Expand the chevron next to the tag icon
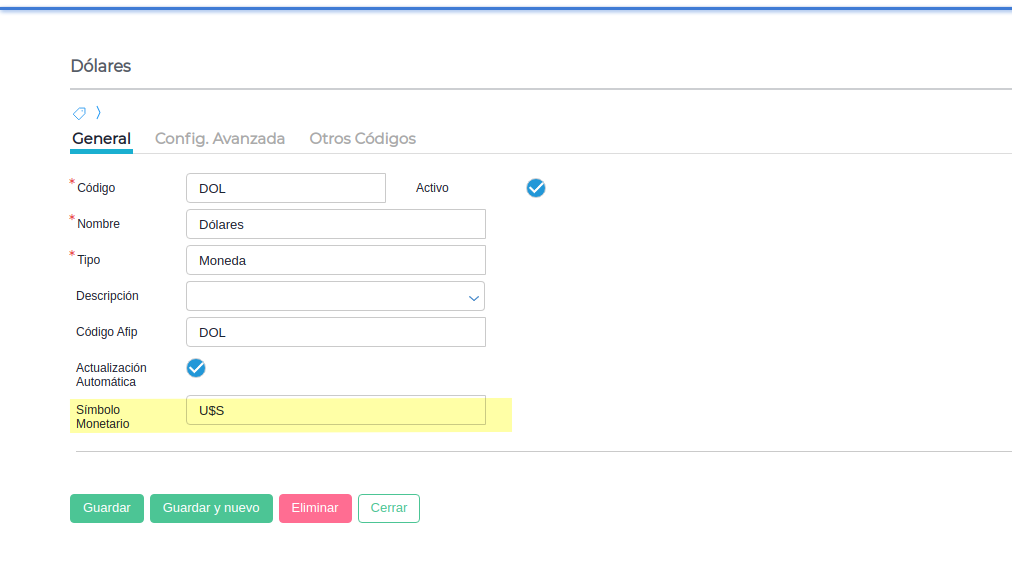 [98, 112]
